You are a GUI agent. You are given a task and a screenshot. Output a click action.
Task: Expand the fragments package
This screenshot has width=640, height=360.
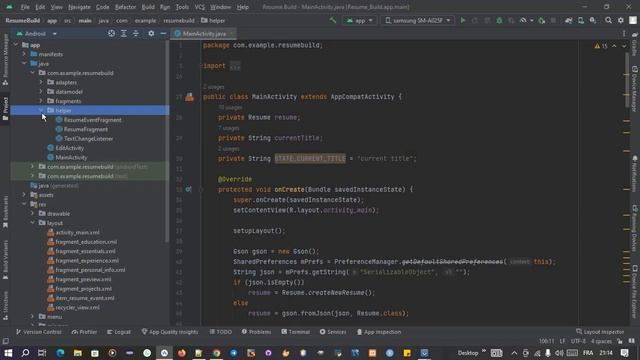pos(40,101)
